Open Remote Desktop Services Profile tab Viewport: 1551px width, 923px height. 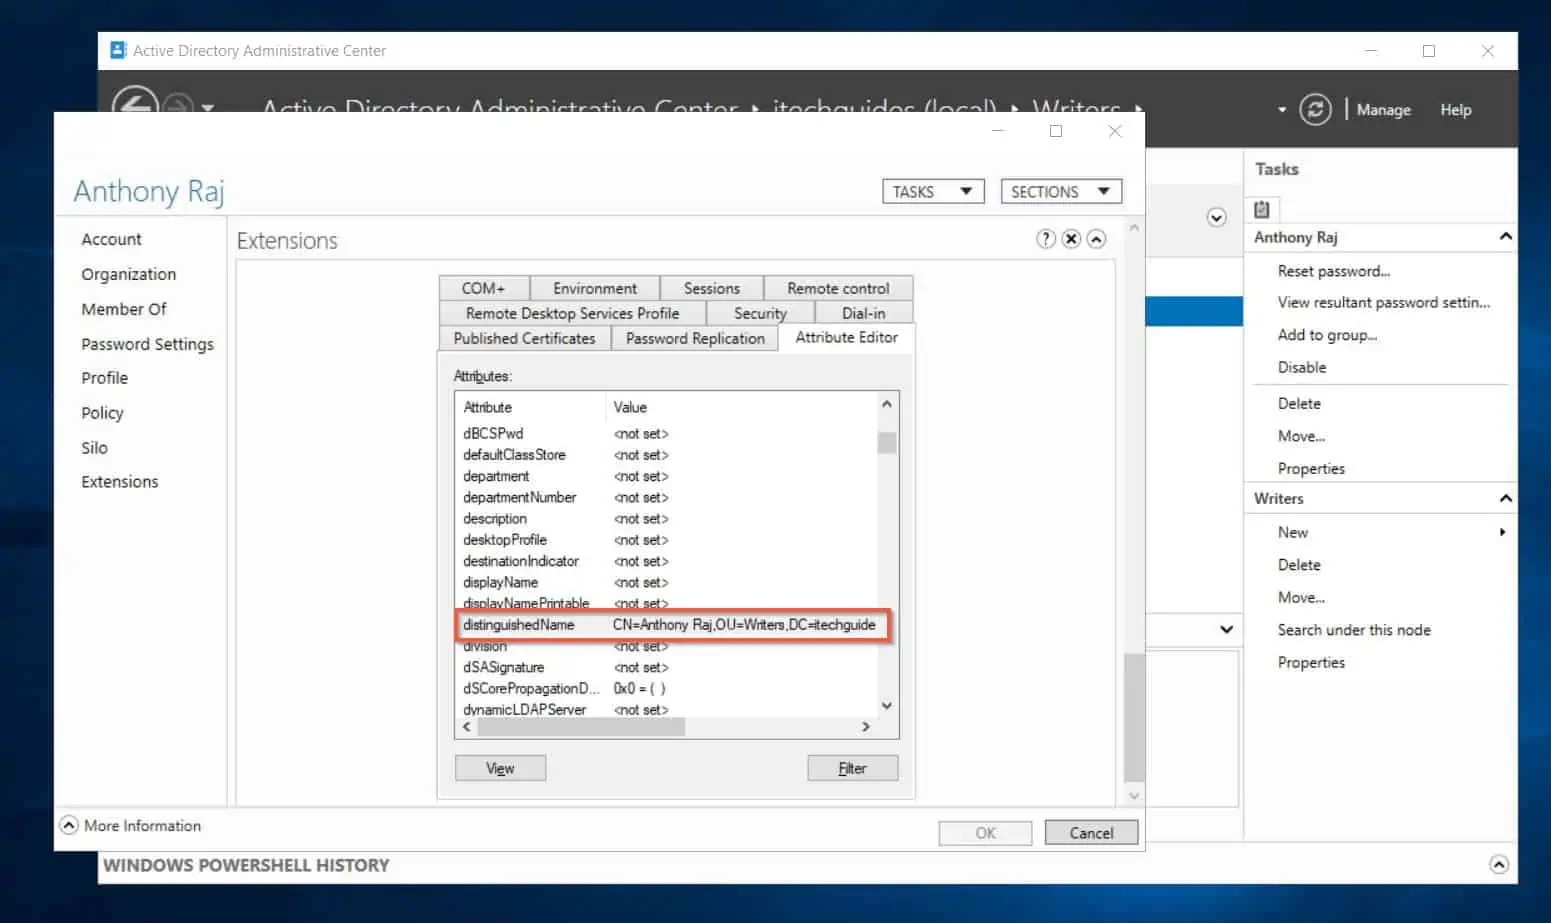pyautogui.click(x=572, y=313)
